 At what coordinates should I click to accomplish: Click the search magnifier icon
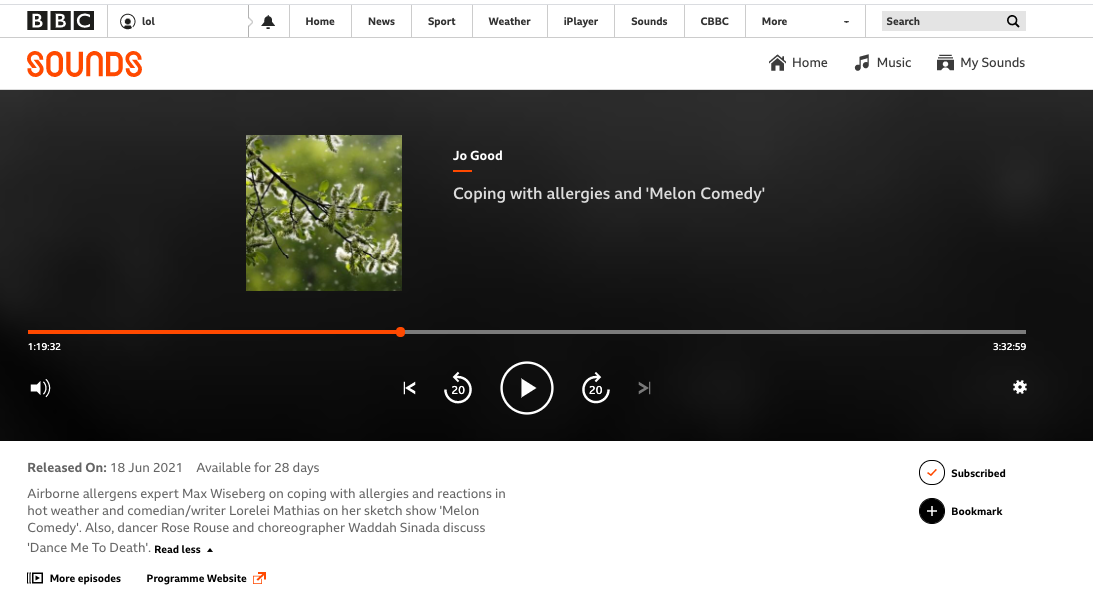click(x=1013, y=21)
